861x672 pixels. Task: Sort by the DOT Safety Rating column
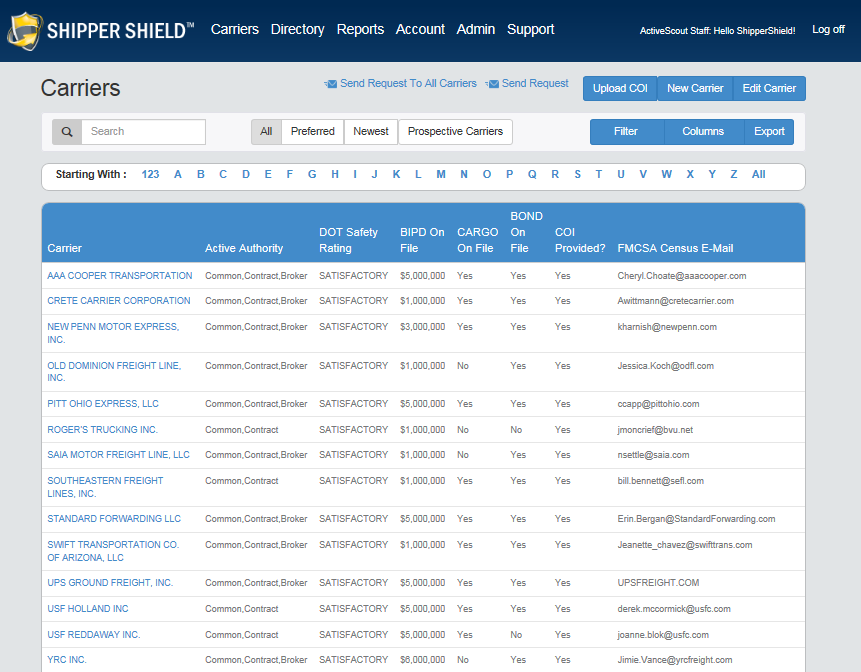pyautogui.click(x=348, y=240)
